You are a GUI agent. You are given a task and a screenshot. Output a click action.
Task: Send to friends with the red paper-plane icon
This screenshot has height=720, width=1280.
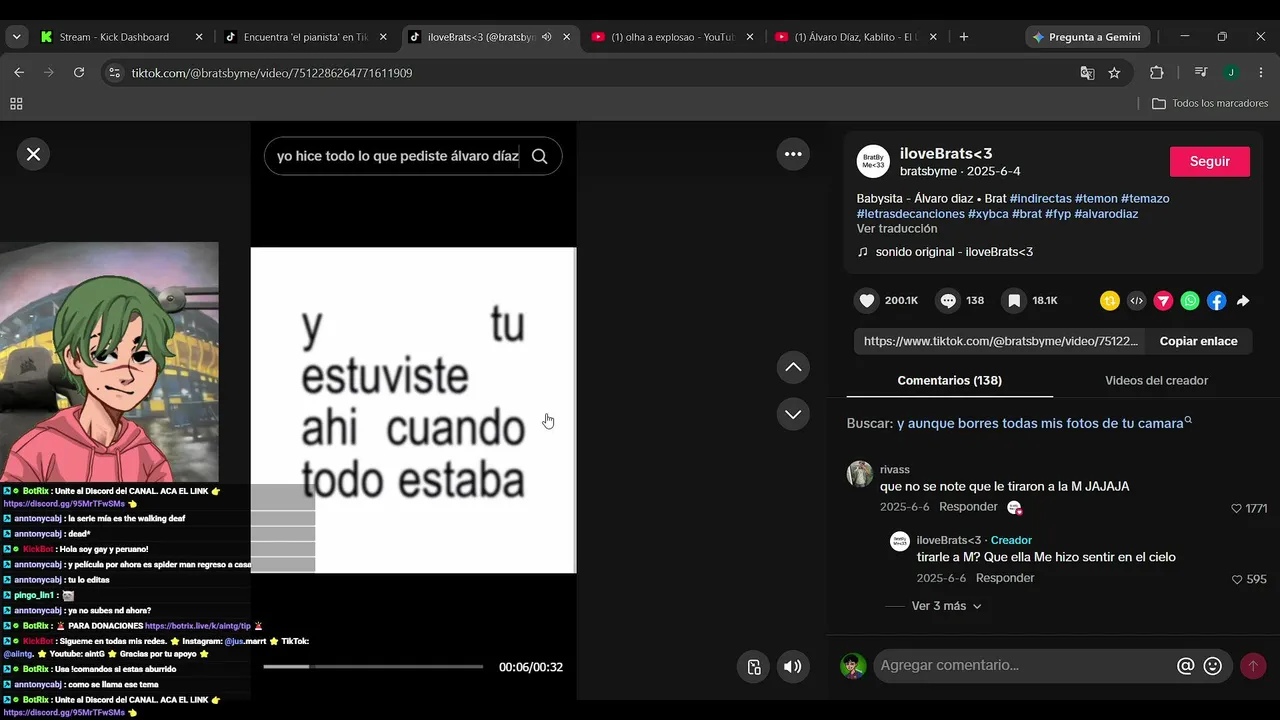pyautogui.click(x=1163, y=301)
